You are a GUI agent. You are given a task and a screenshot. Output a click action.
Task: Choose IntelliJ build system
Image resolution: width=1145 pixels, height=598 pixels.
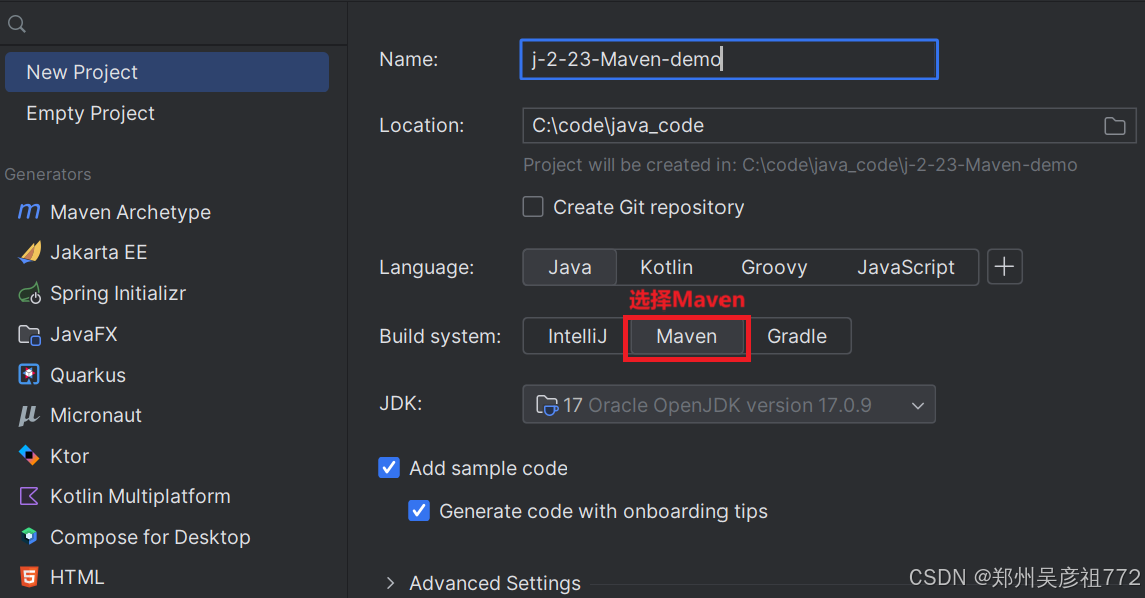[x=577, y=336]
